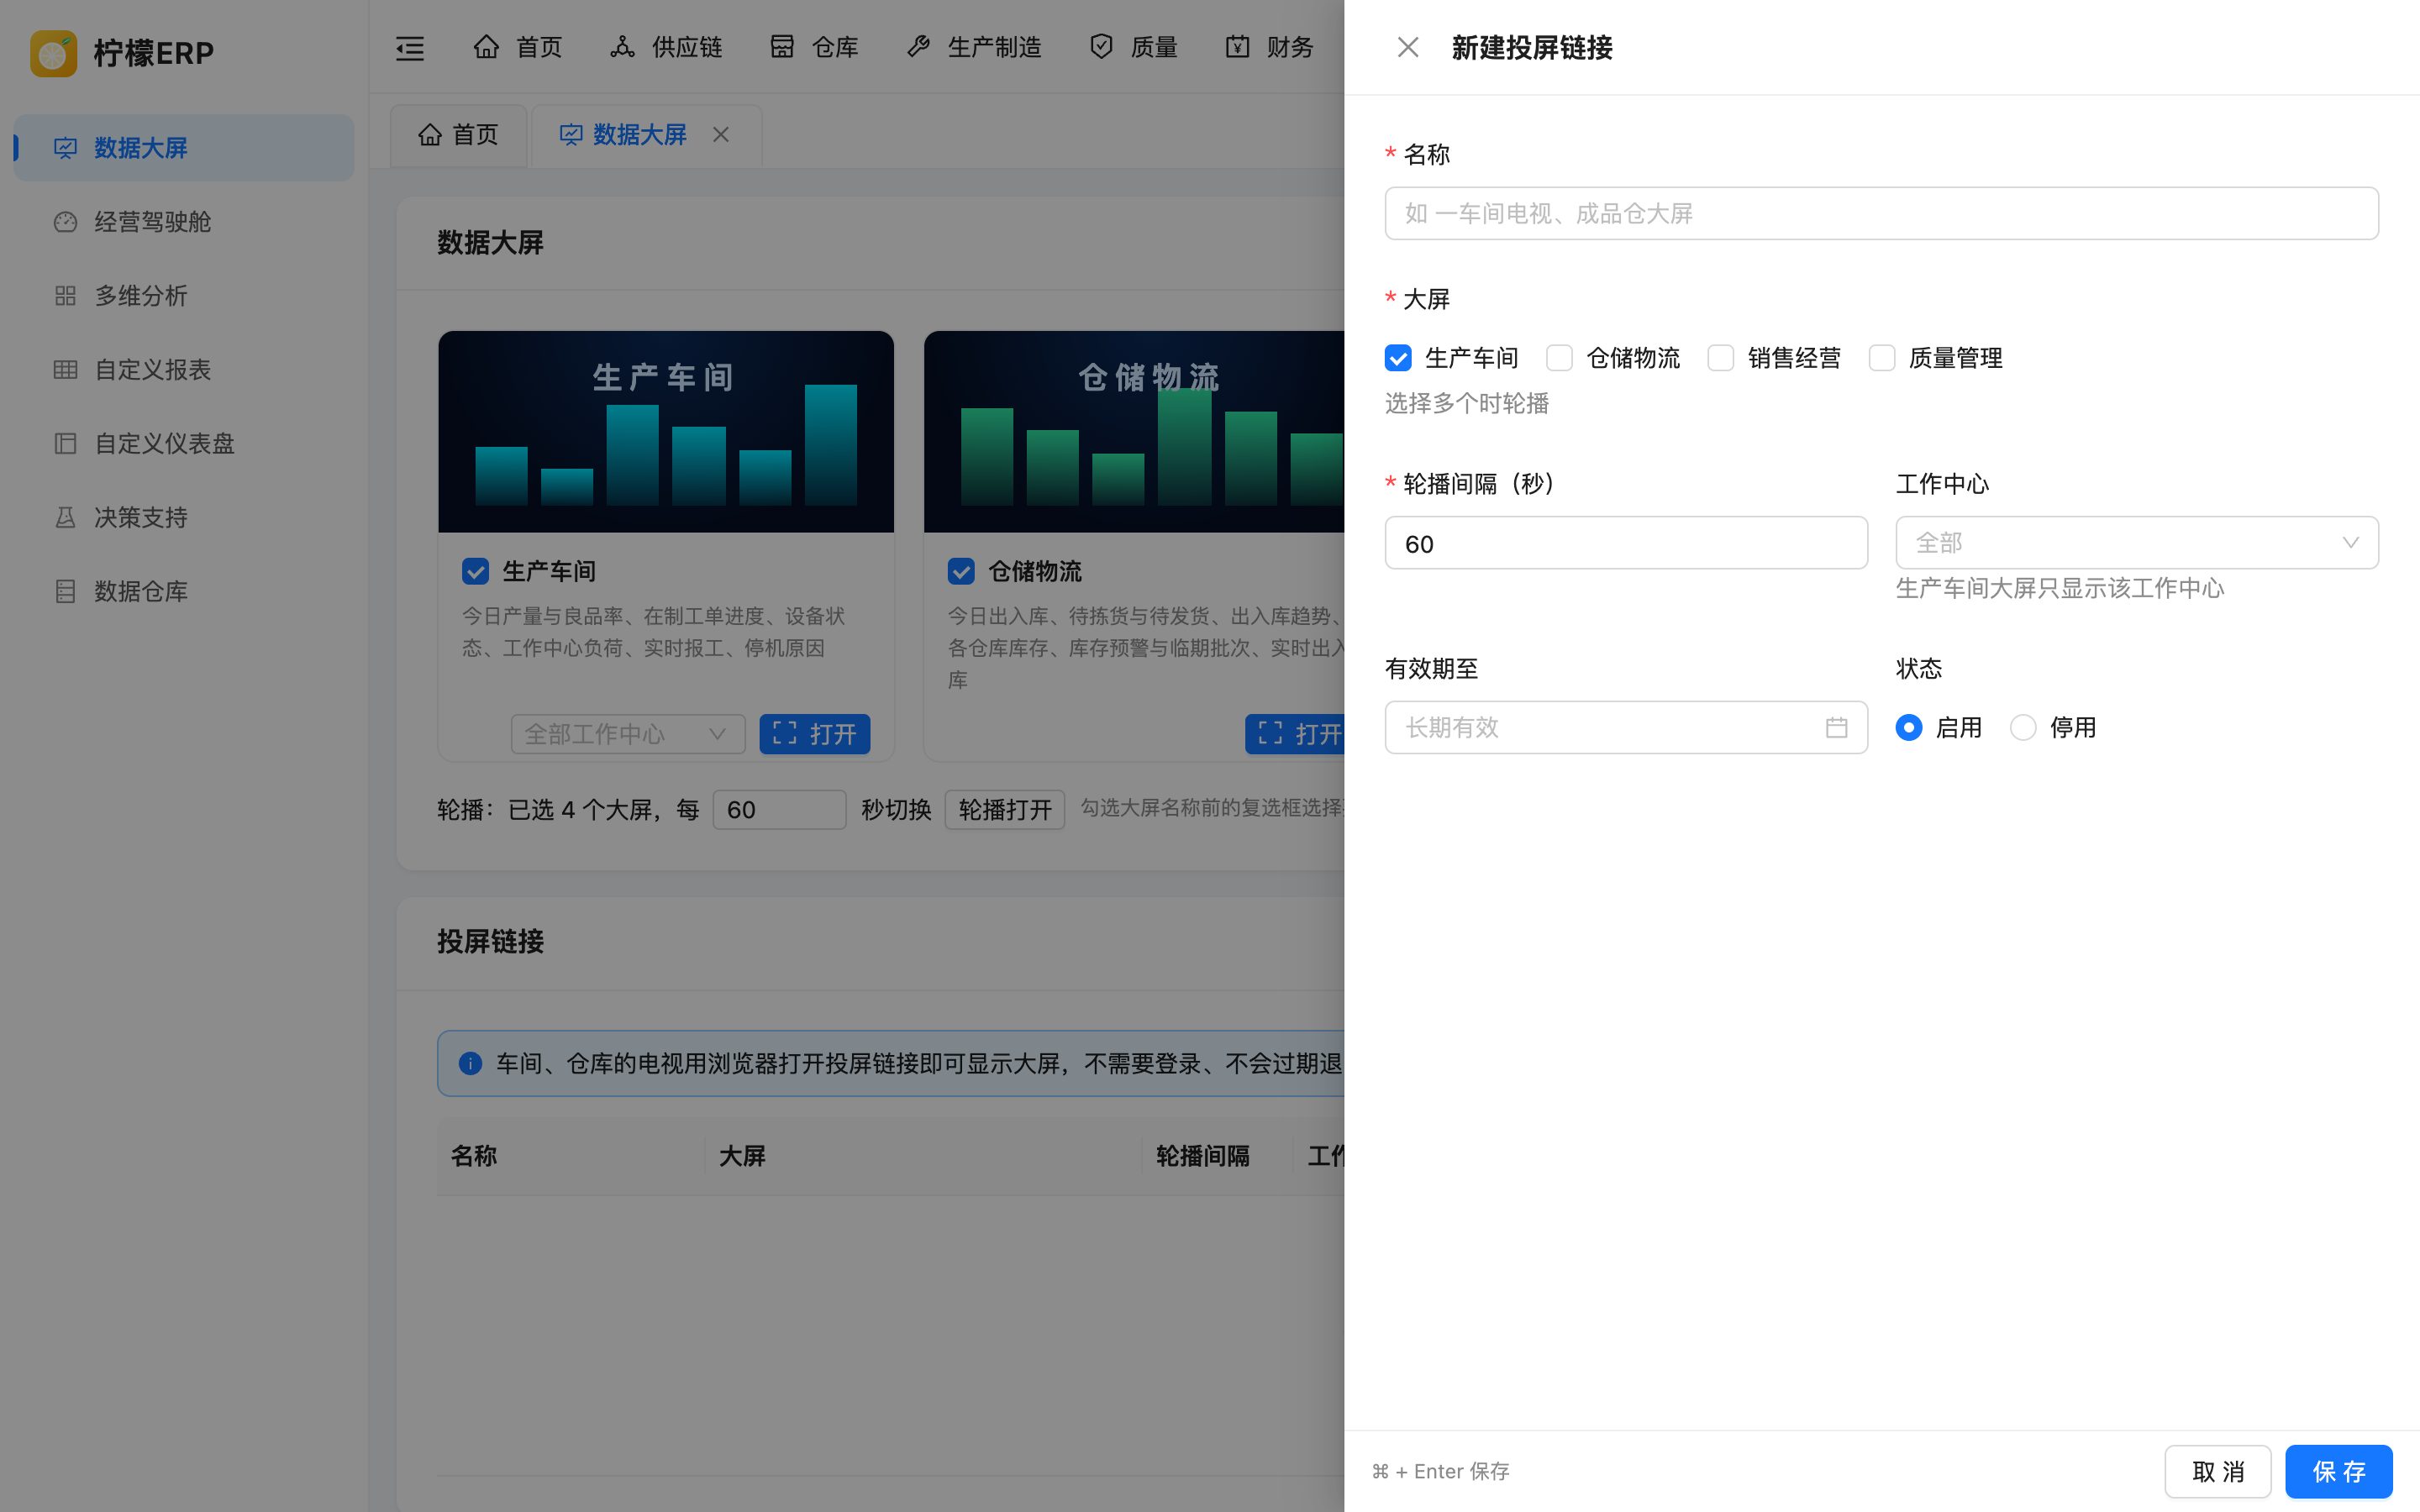The width and height of the screenshot is (2420, 1512).
Task: Click the blue info icon in the 投屏链接 notice
Action: (x=470, y=1064)
